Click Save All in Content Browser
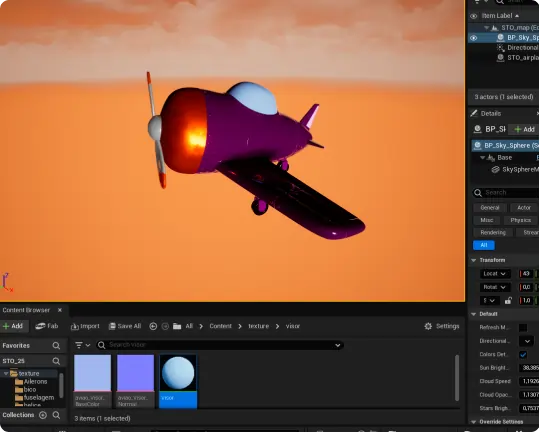Screen dimensions: 540x432 coord(125,326)
